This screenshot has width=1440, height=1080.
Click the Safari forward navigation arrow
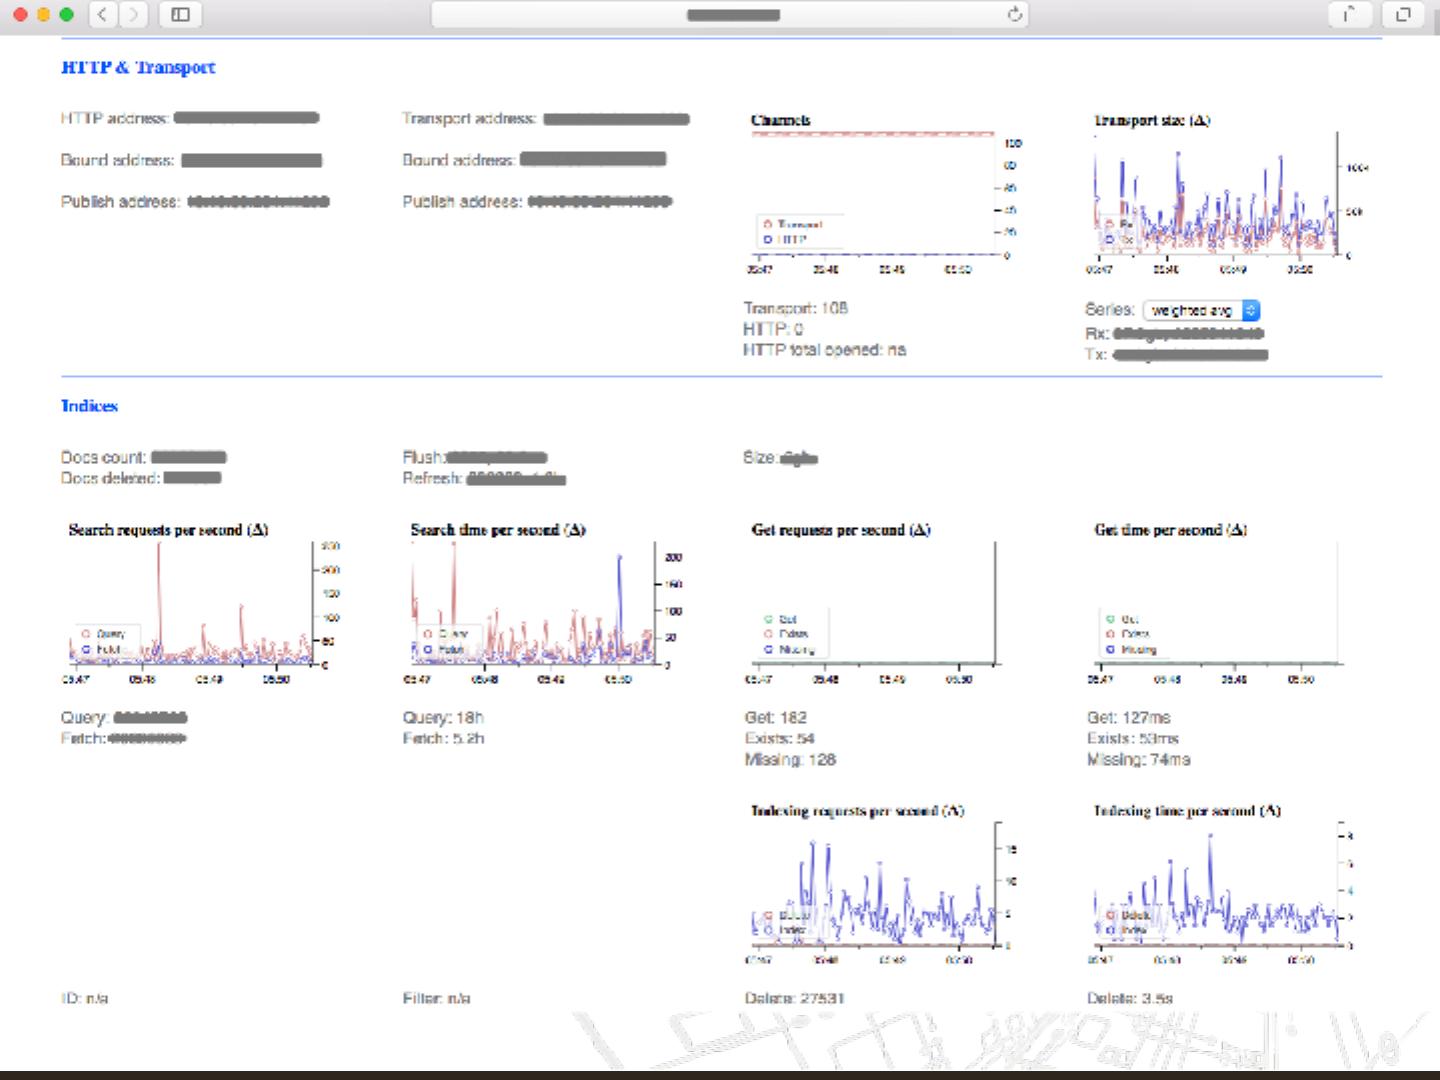pos(133,14)
